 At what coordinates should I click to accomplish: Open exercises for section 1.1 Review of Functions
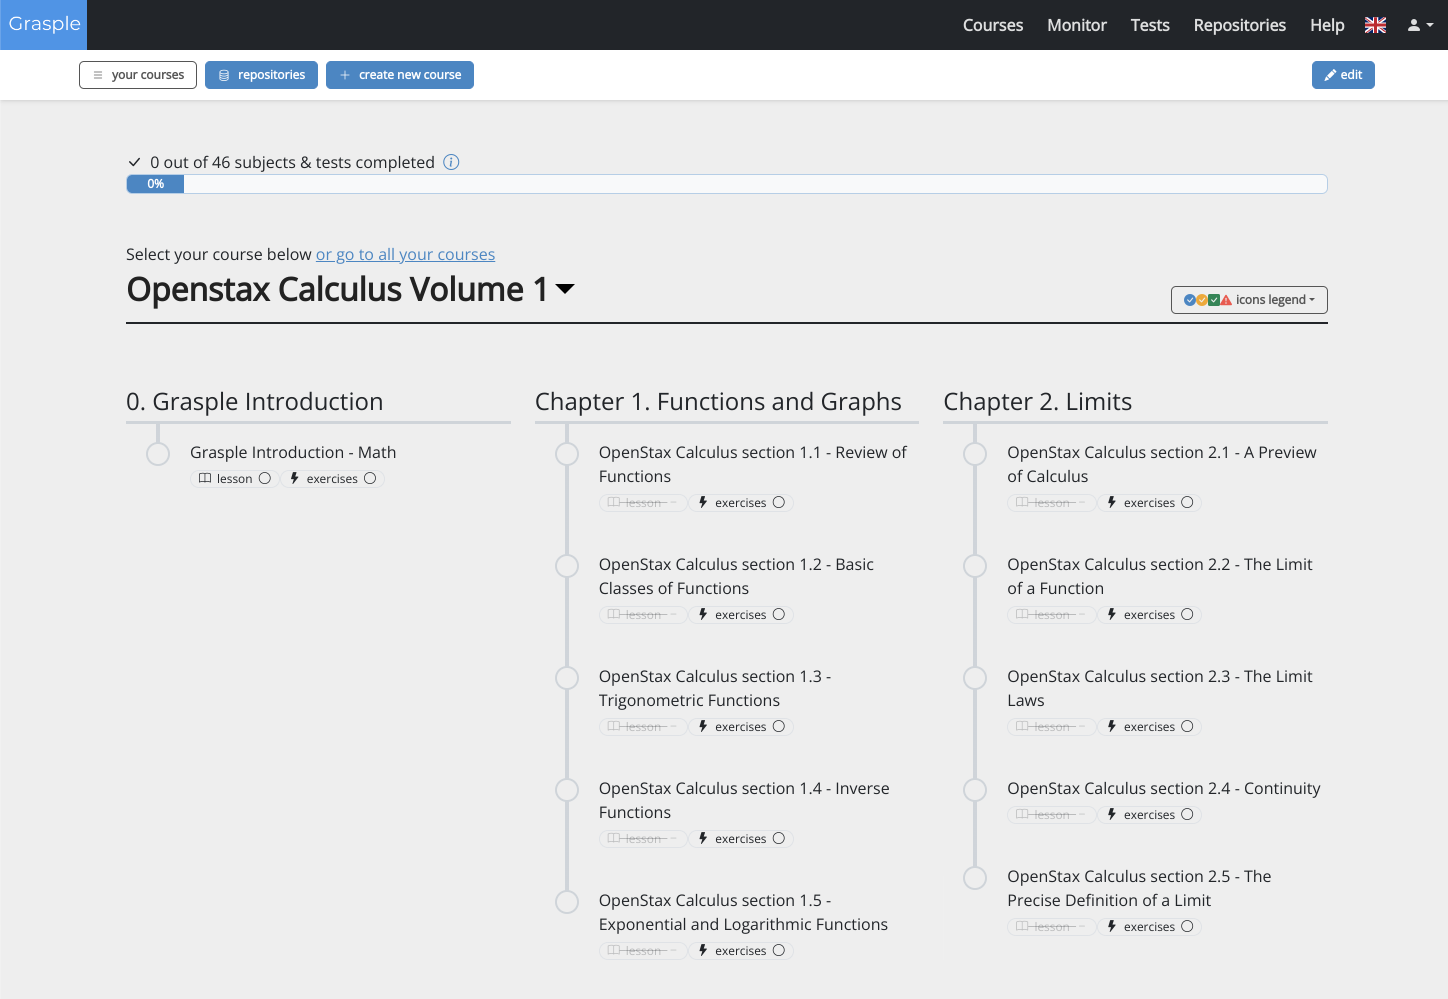click(x=741, y=503)
